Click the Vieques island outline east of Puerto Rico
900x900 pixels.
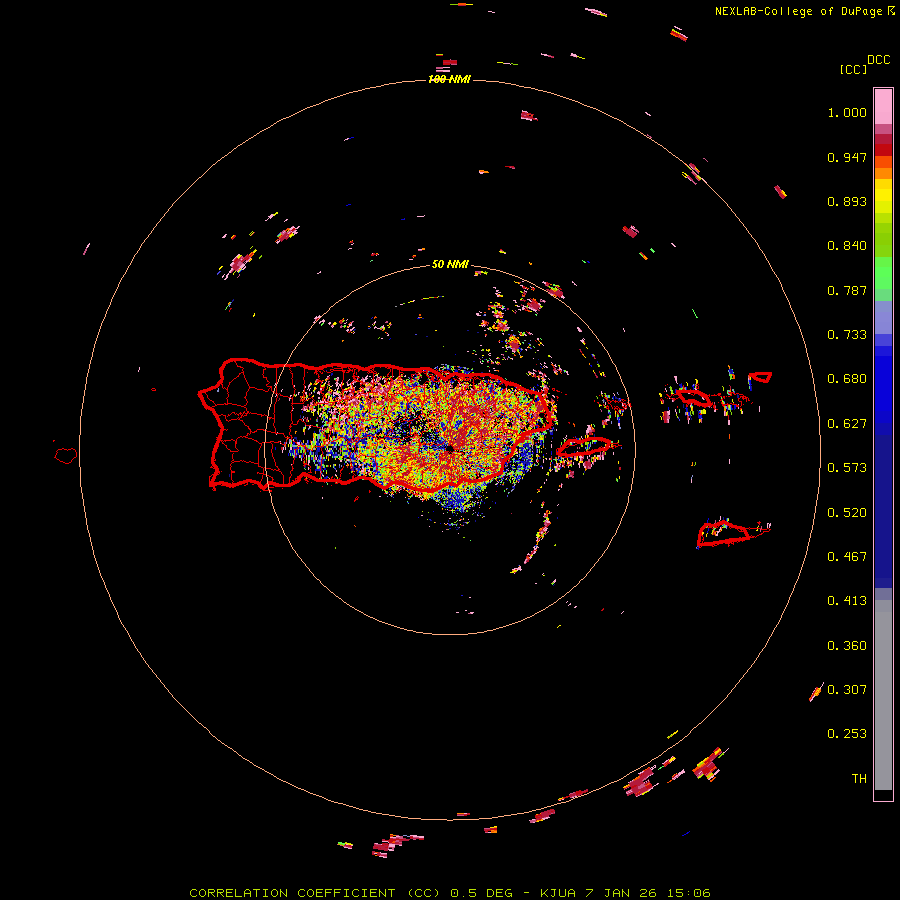(x=585, y=447)
